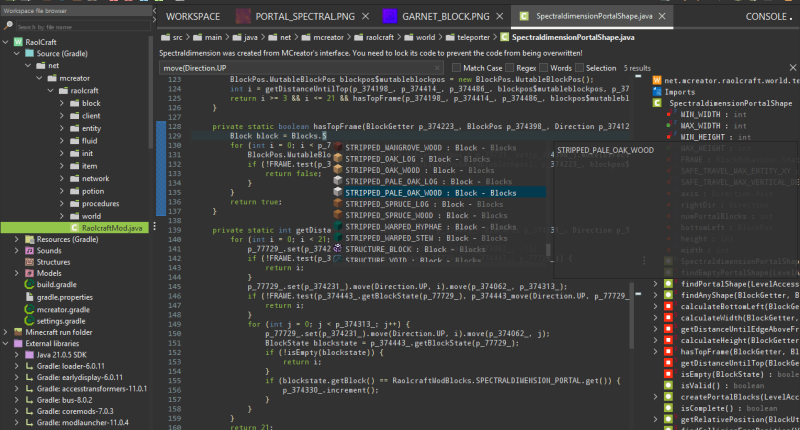Screen dimensions: 800x430
Task: Collapse the RaolCraft root node
Action: coord(6,42)
